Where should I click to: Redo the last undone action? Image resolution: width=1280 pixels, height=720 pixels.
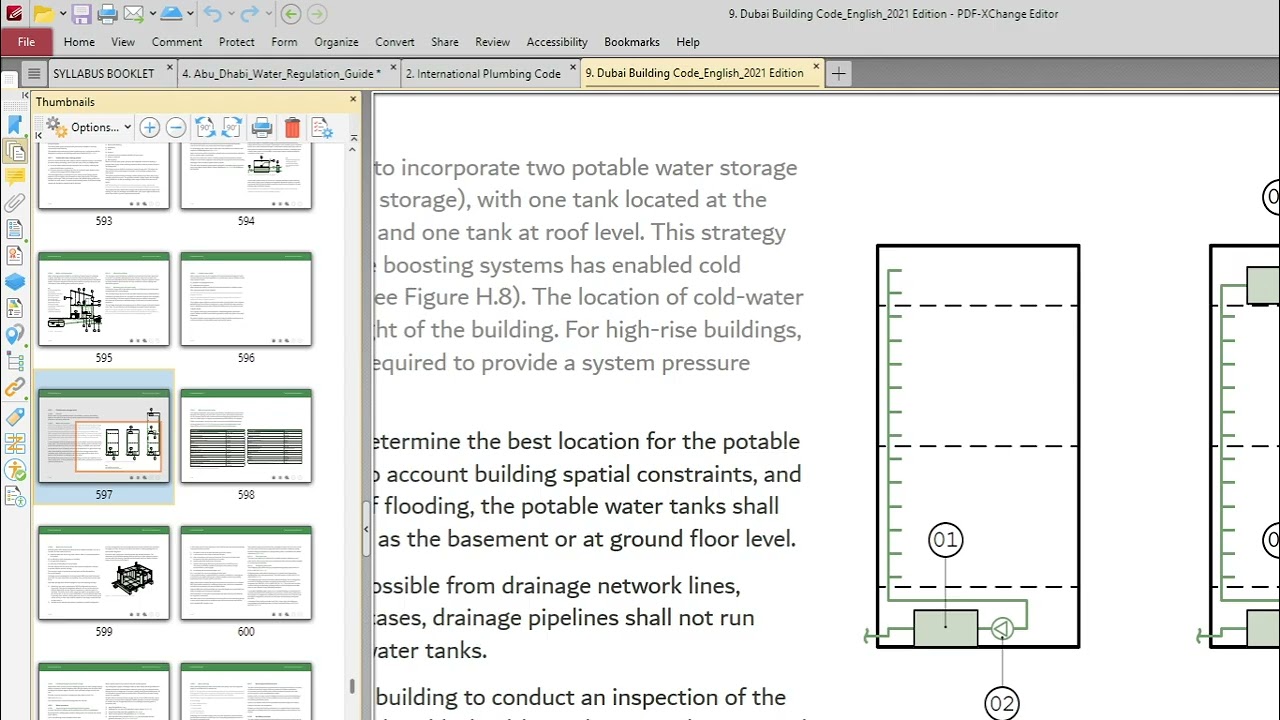pyautogui.click(x=249, y=14)
